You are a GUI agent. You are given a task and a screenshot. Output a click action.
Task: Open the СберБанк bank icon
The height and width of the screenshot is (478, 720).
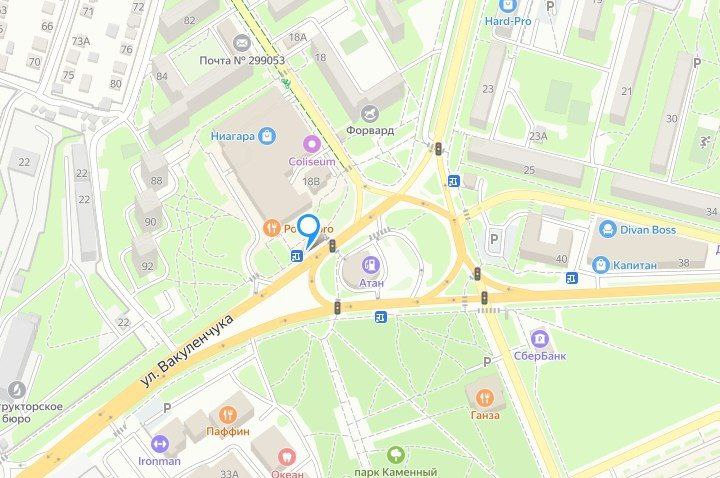click(540, 339)
